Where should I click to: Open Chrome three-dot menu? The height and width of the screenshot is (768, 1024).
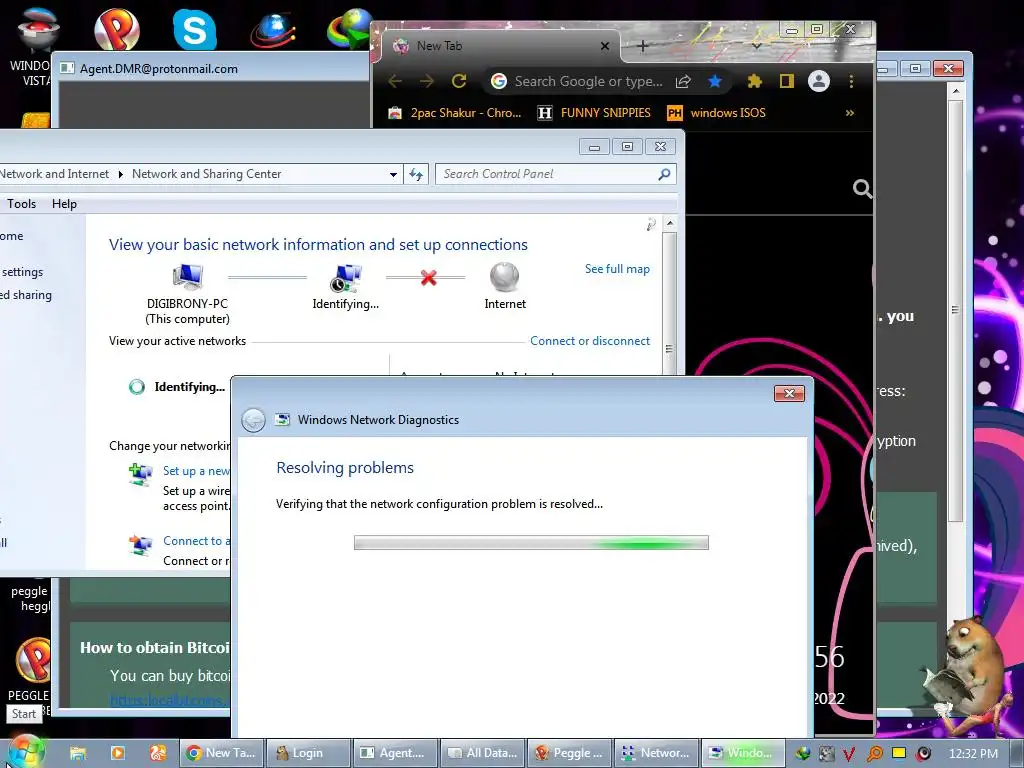(851, 81)
